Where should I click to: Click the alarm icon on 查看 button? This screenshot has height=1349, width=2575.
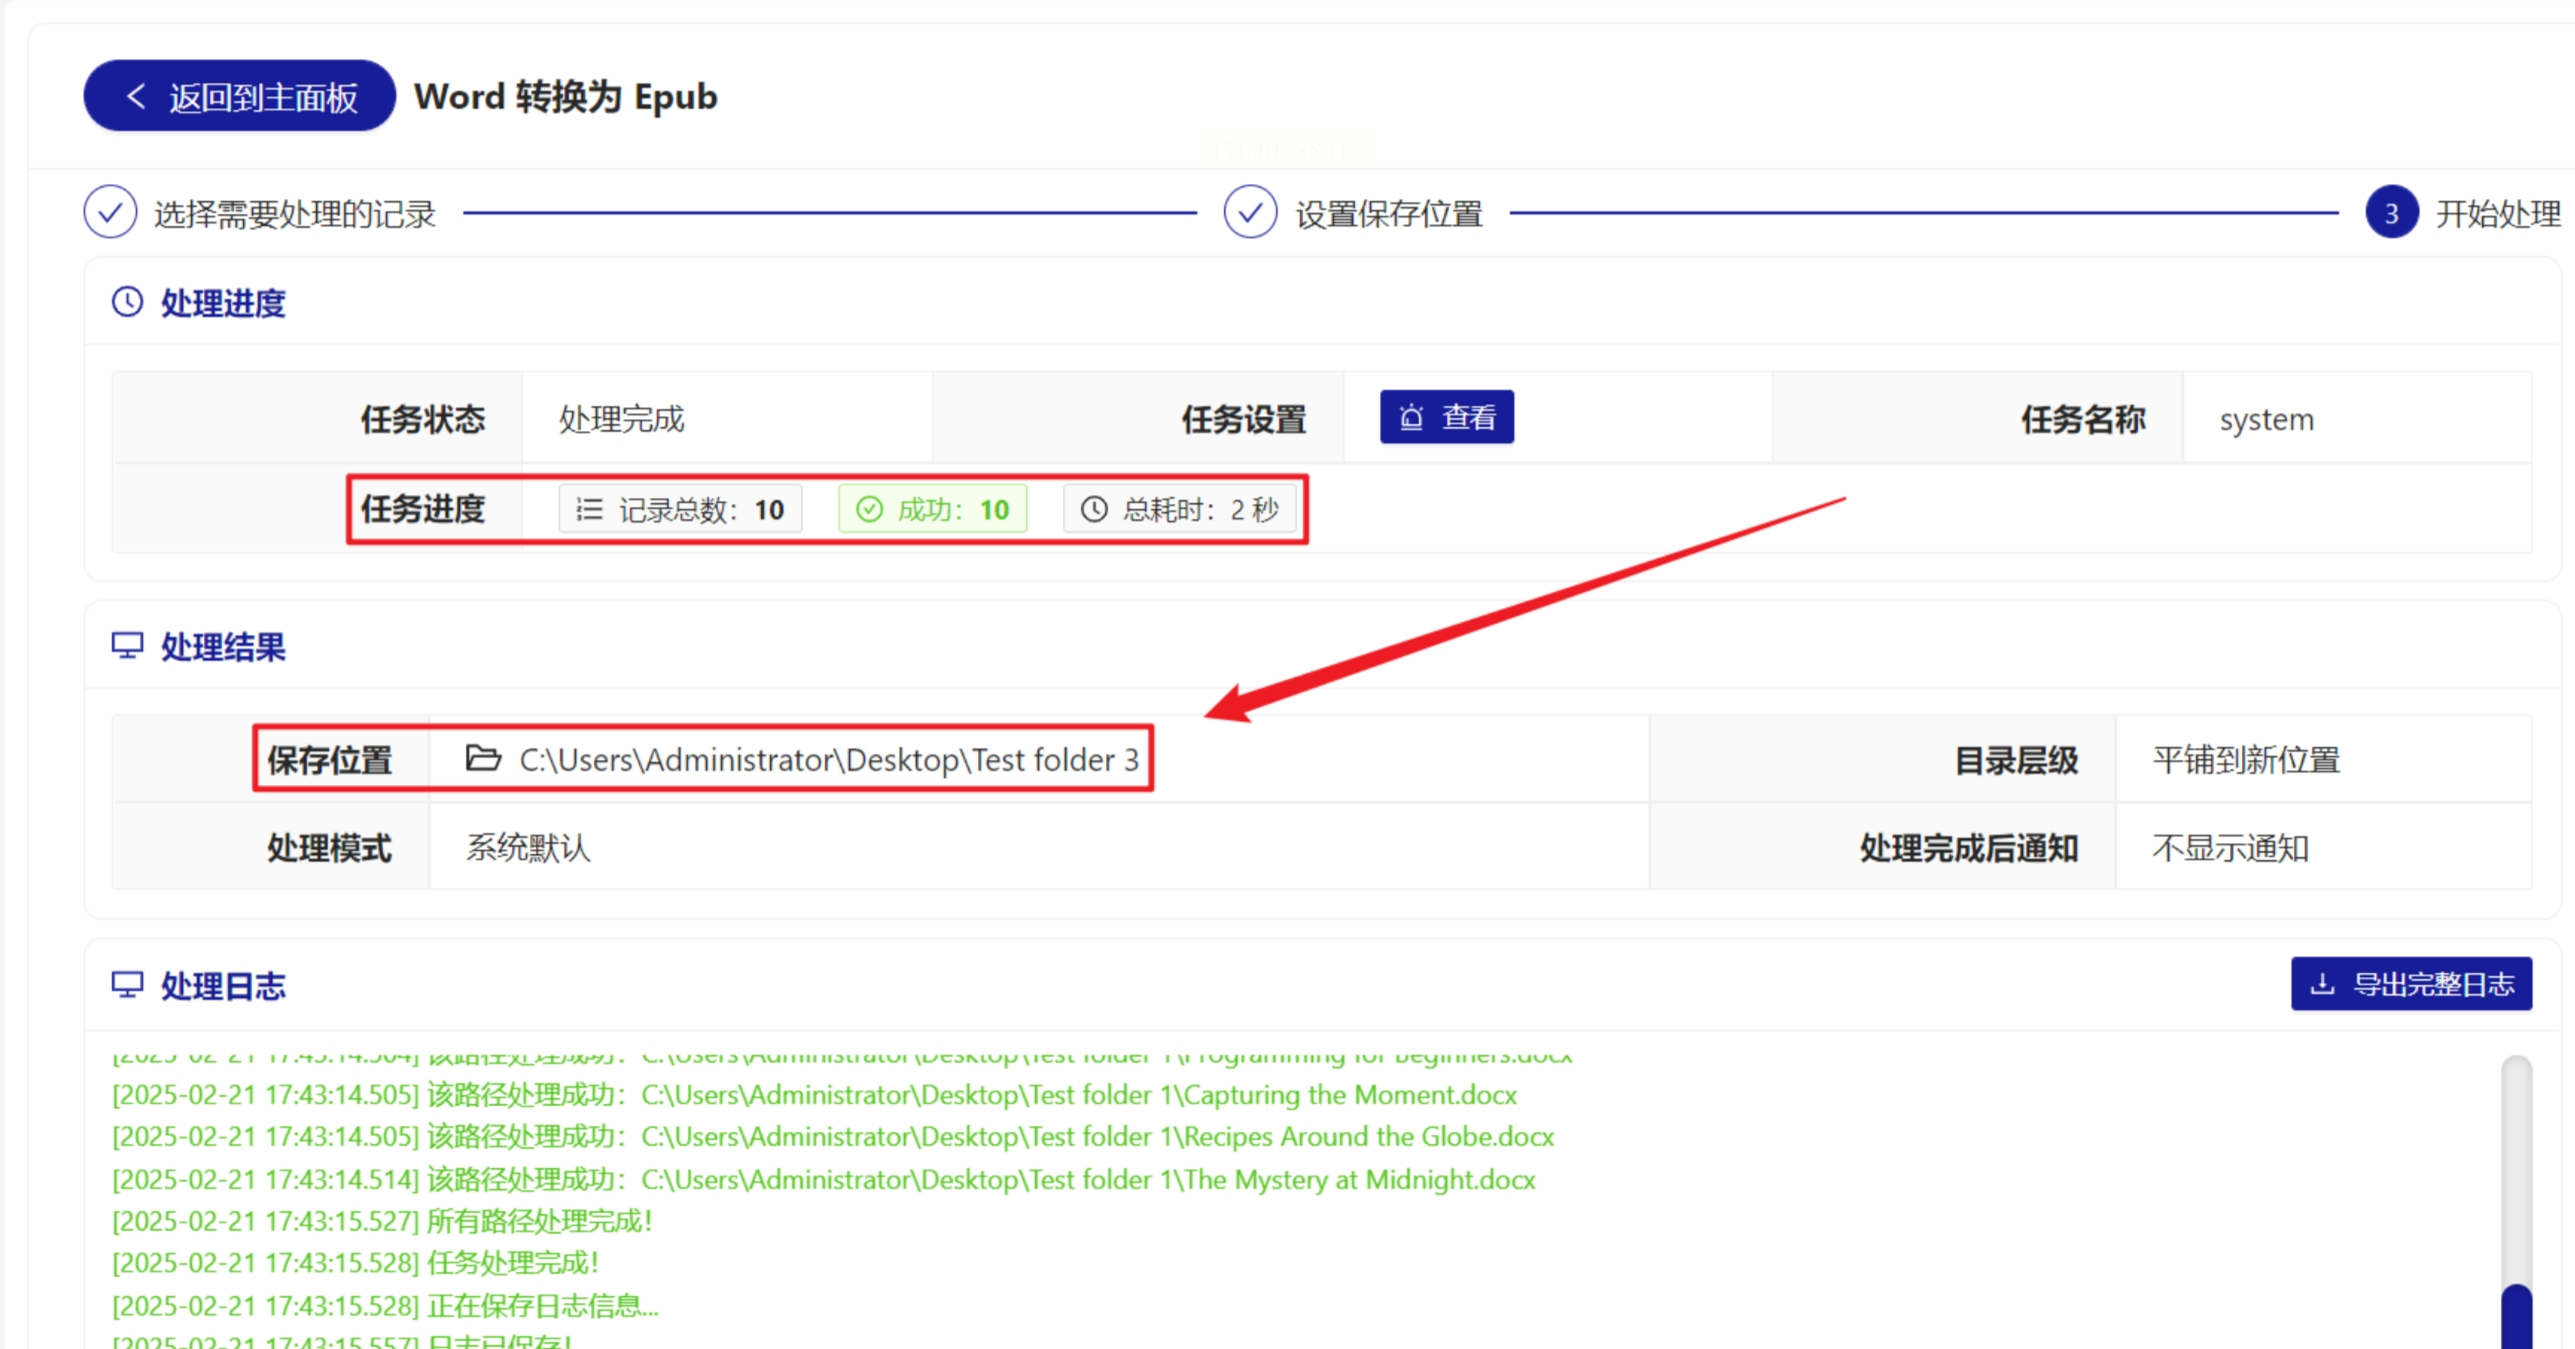(x=1411, y=417)
